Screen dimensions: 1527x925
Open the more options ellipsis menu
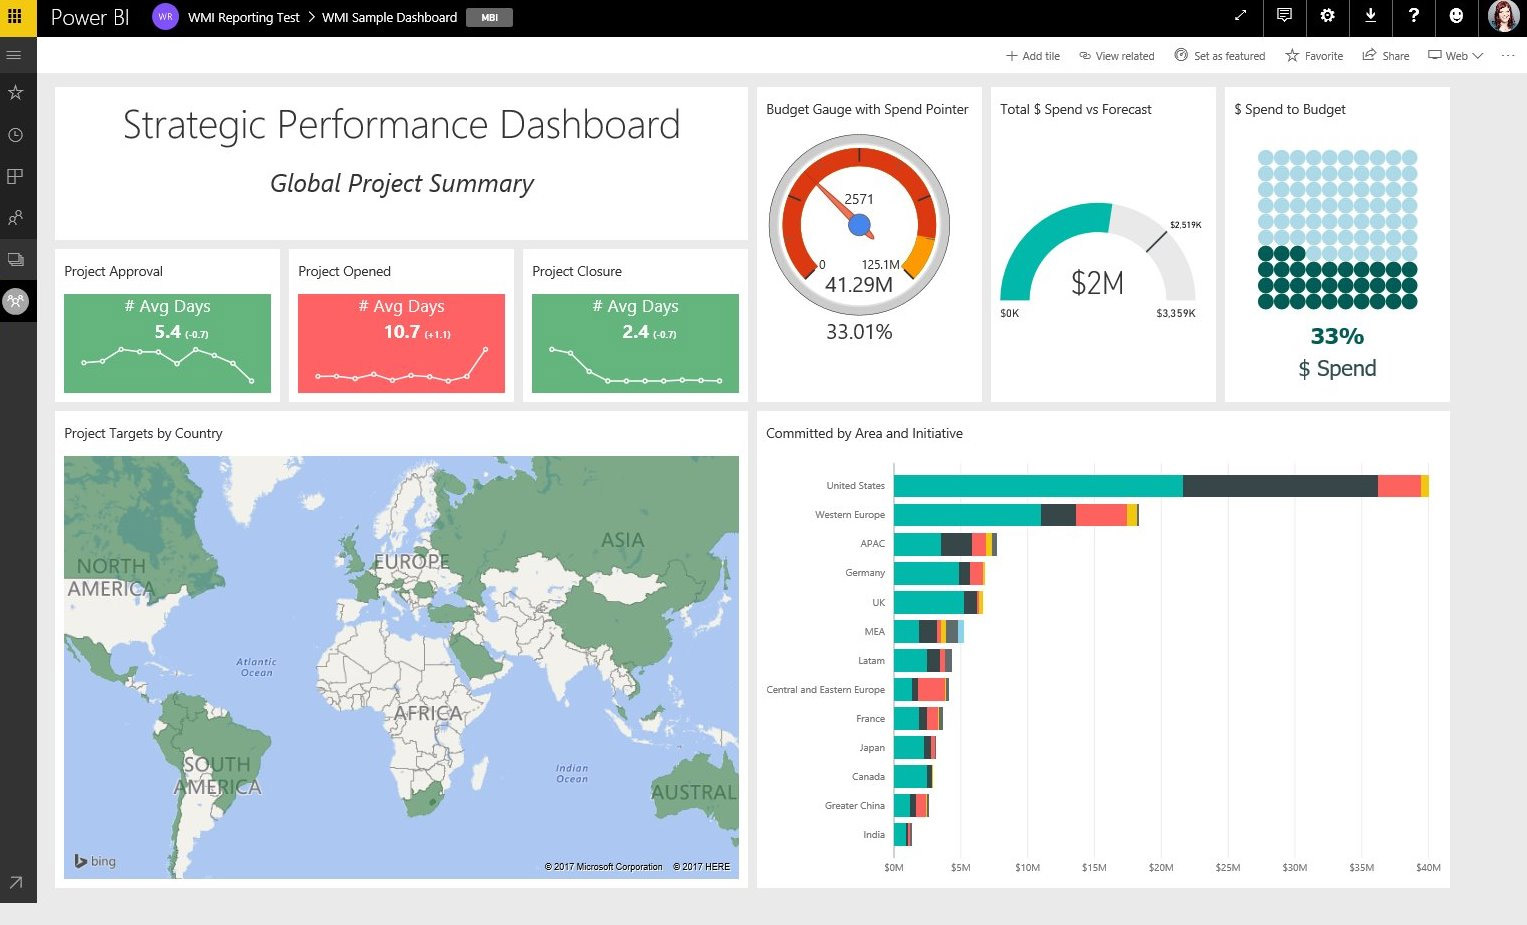click(1507, 56)
